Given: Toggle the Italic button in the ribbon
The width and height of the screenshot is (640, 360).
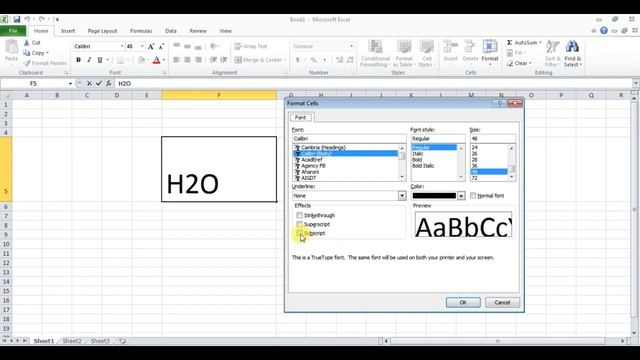Looking at the screenshot, I should (89, 60).
